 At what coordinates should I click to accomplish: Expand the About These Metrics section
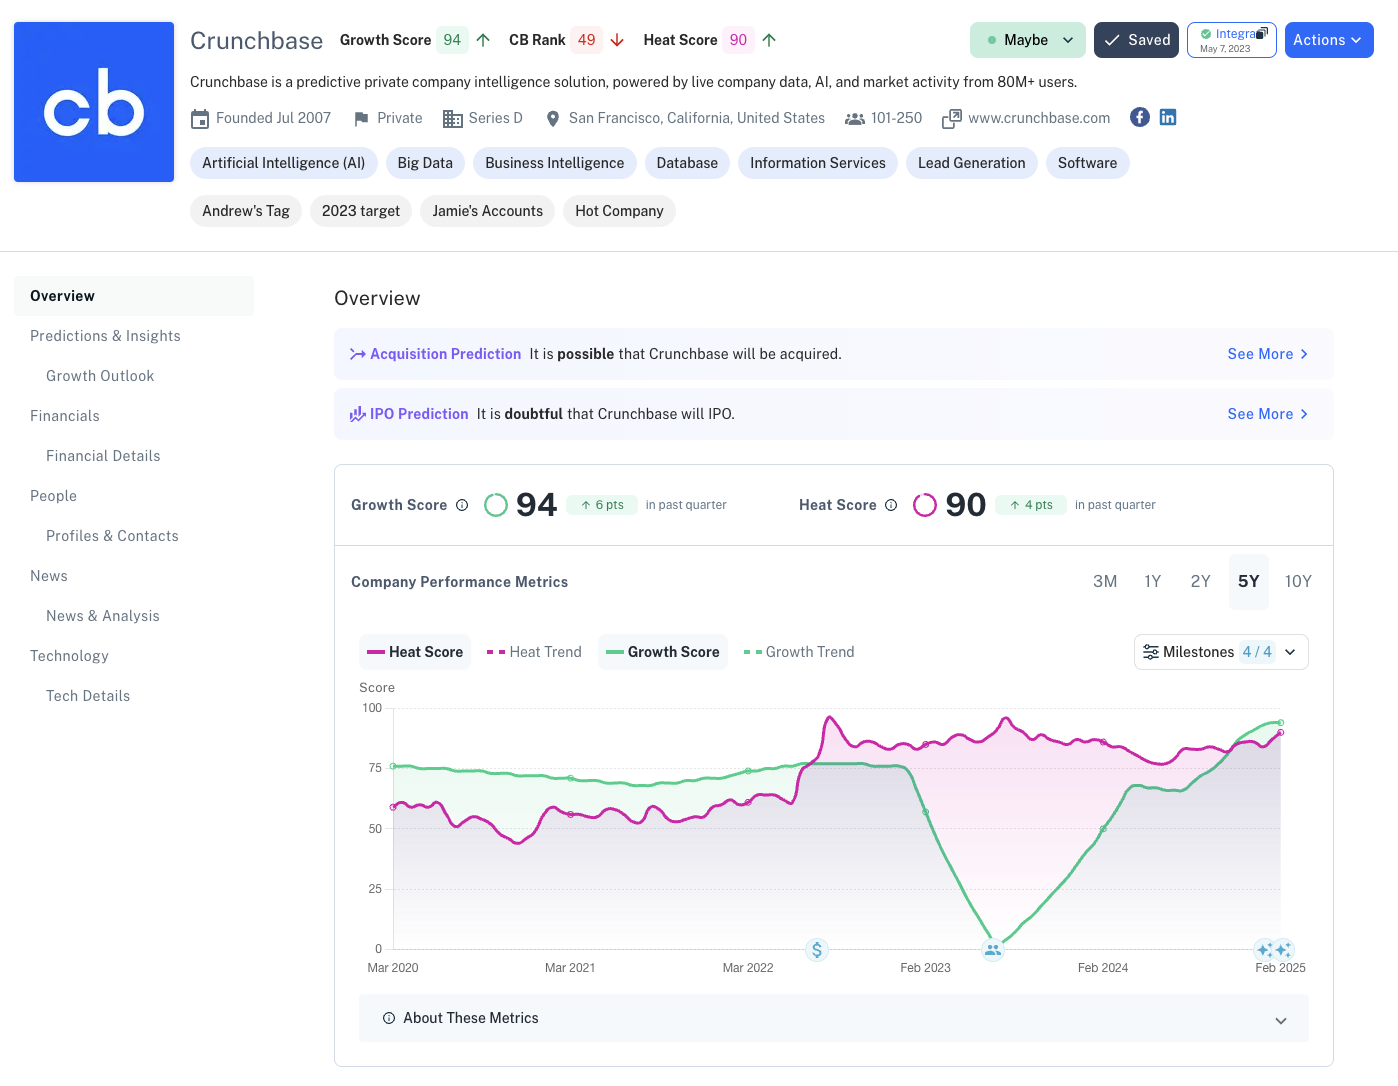pyautogui.click(x=834, y=1018)
